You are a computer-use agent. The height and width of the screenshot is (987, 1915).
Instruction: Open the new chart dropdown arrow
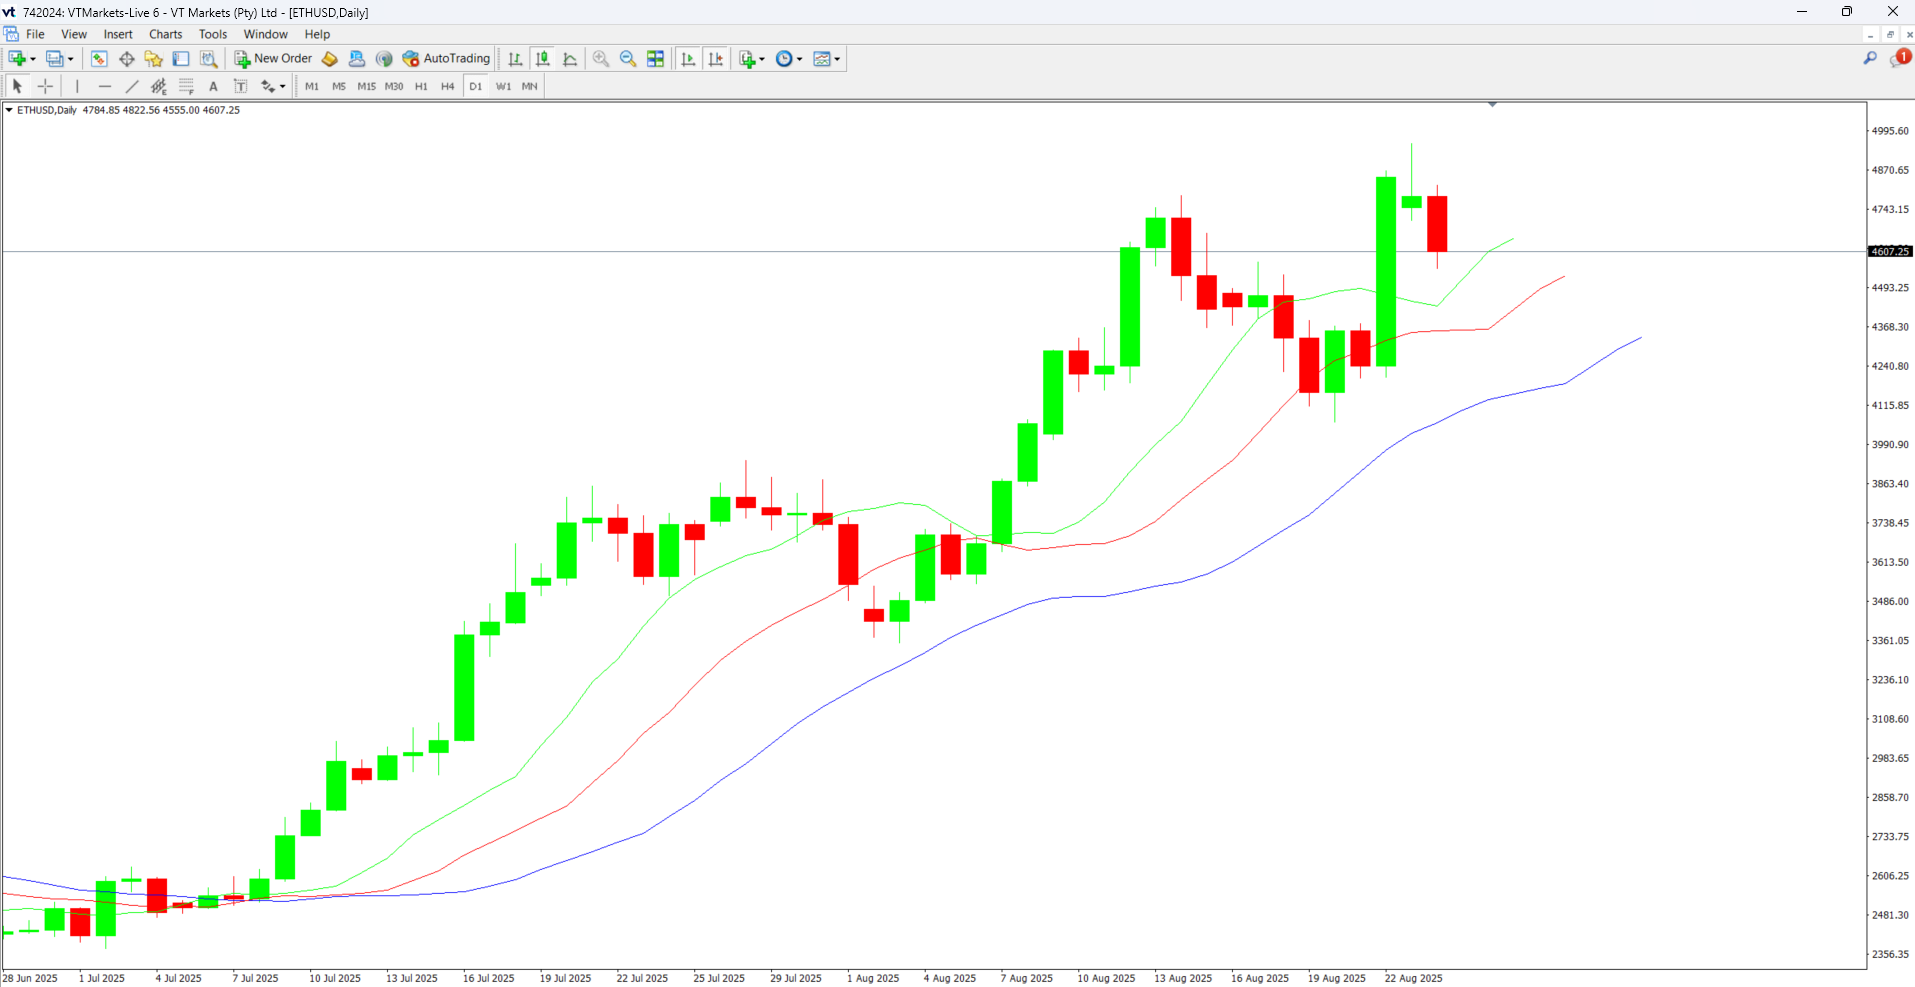tap(33, 59)
